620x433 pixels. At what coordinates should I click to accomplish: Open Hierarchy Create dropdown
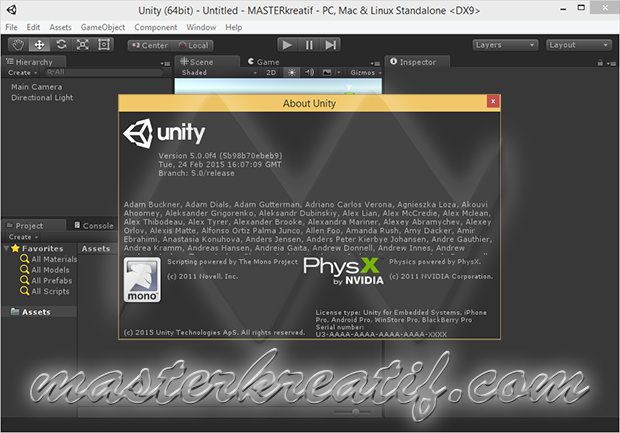pos(23,72)
